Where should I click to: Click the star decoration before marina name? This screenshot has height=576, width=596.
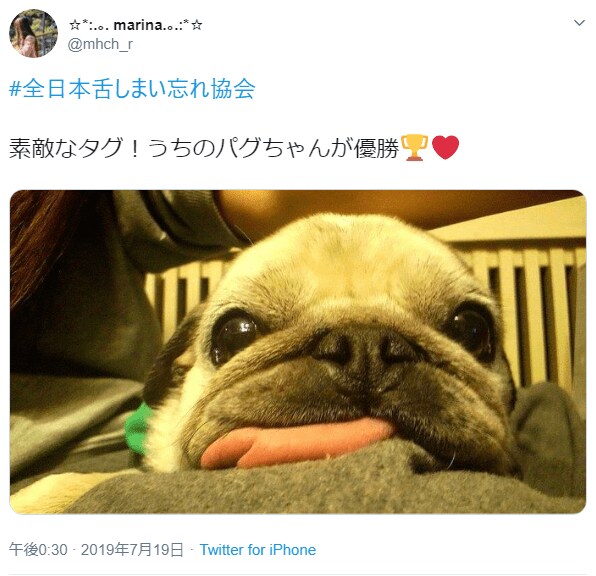74,25
